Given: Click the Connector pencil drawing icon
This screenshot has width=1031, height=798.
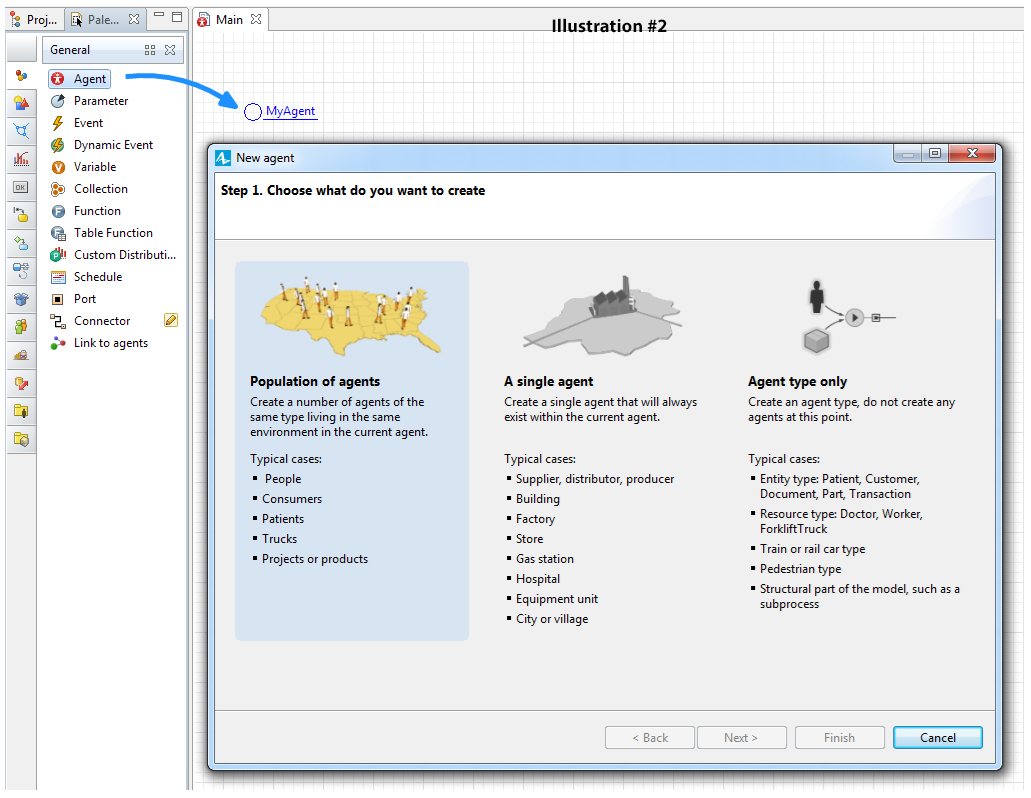Looking at the screenshot, I should tap(170, 321).
